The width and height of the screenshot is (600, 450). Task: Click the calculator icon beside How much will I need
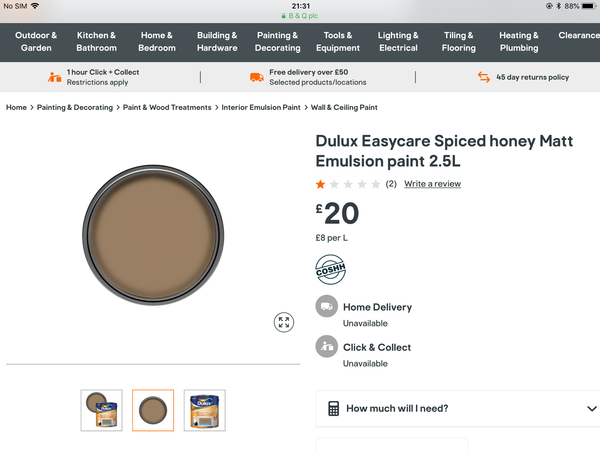click(333, 408)
